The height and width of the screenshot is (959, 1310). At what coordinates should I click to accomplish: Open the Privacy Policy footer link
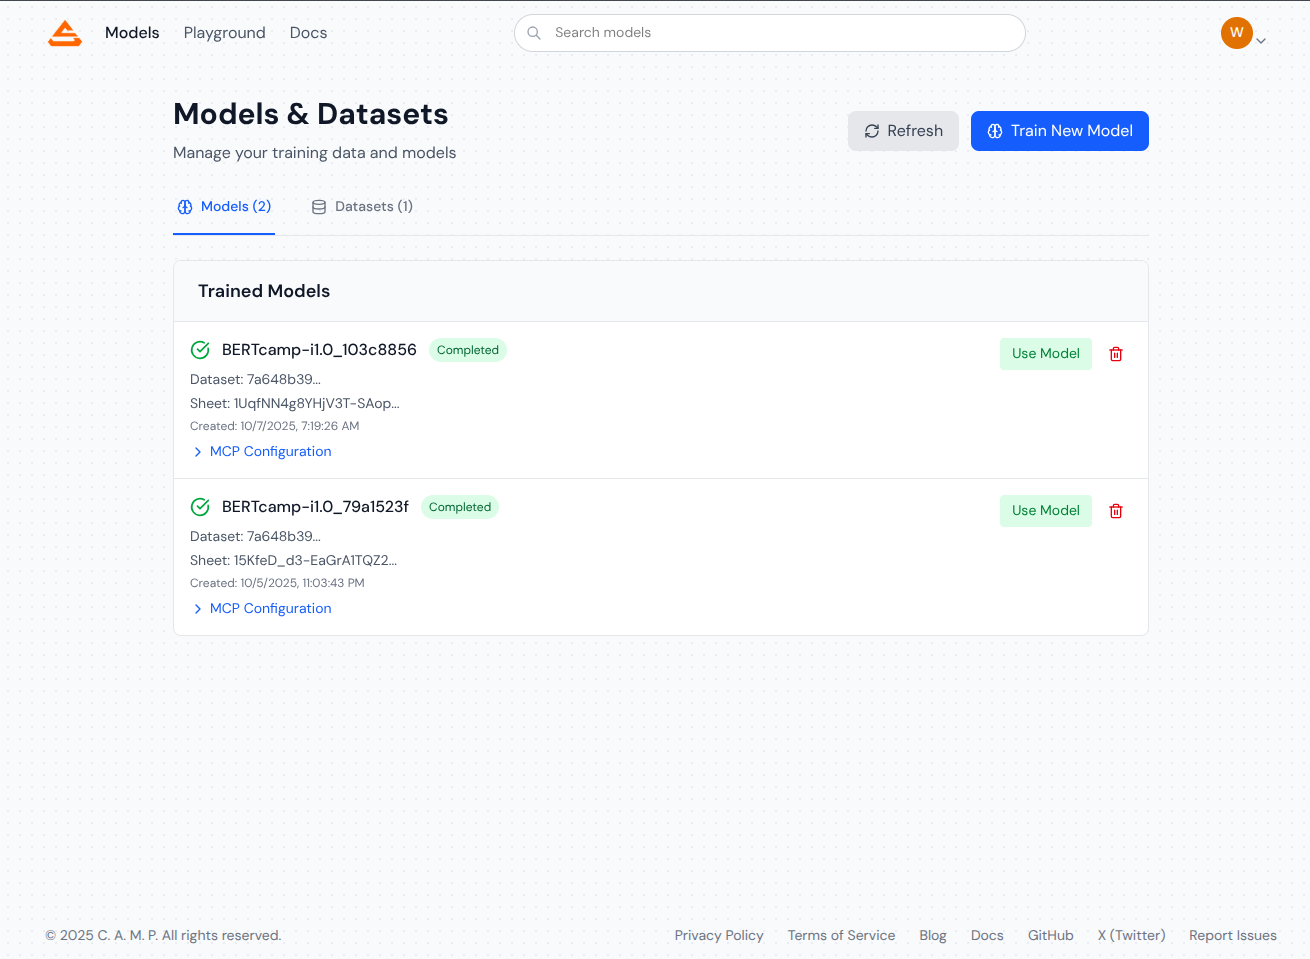[x=719, y=936]
